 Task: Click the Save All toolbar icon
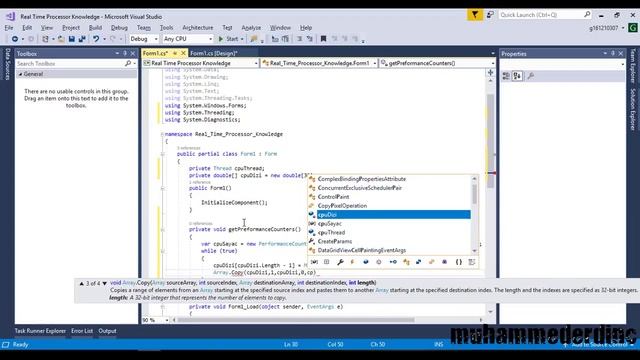coord(82,39)
